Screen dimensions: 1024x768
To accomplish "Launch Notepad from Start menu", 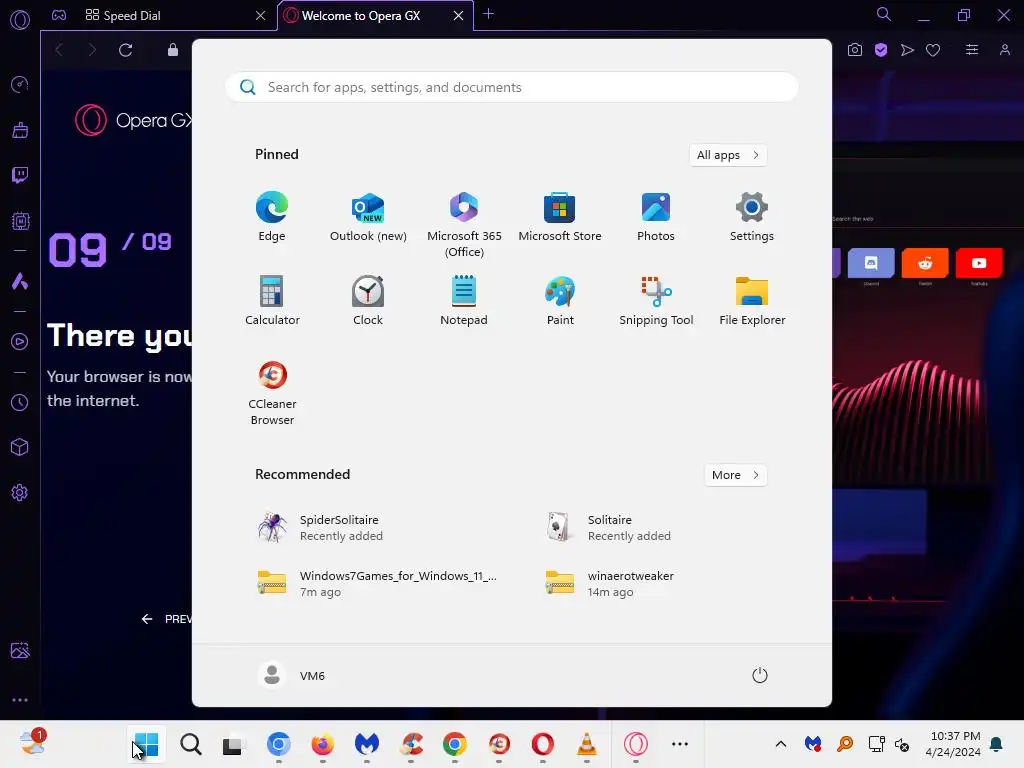I will point(464,300).
